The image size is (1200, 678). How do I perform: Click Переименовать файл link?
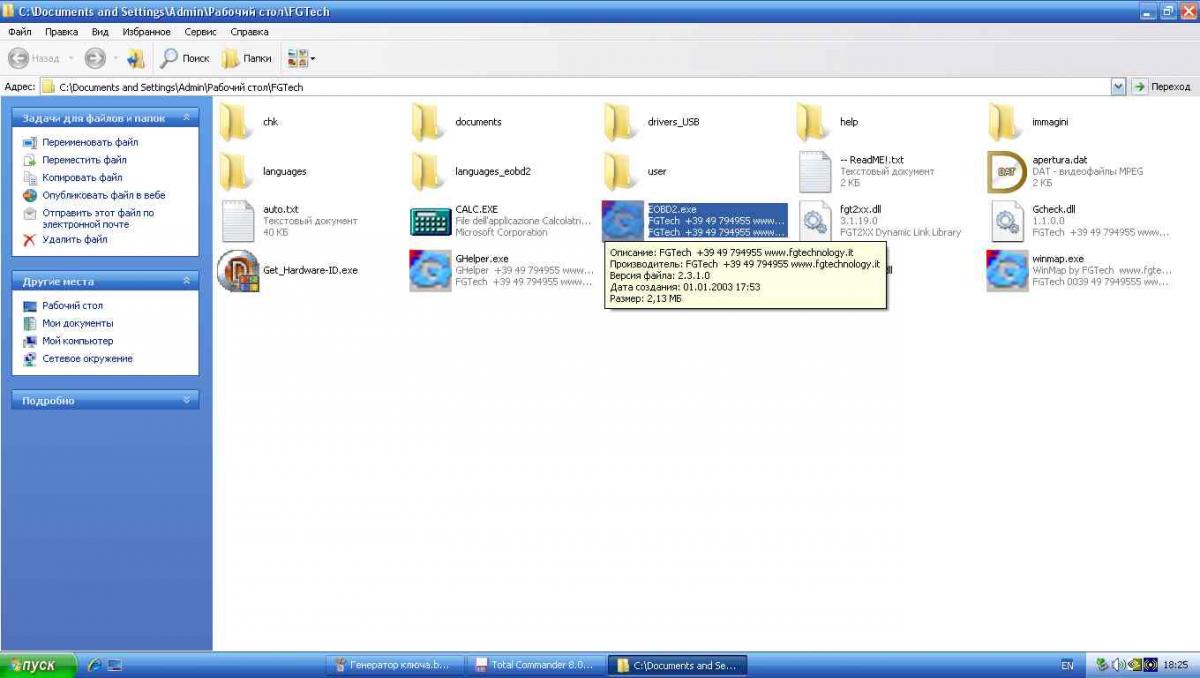90,142
